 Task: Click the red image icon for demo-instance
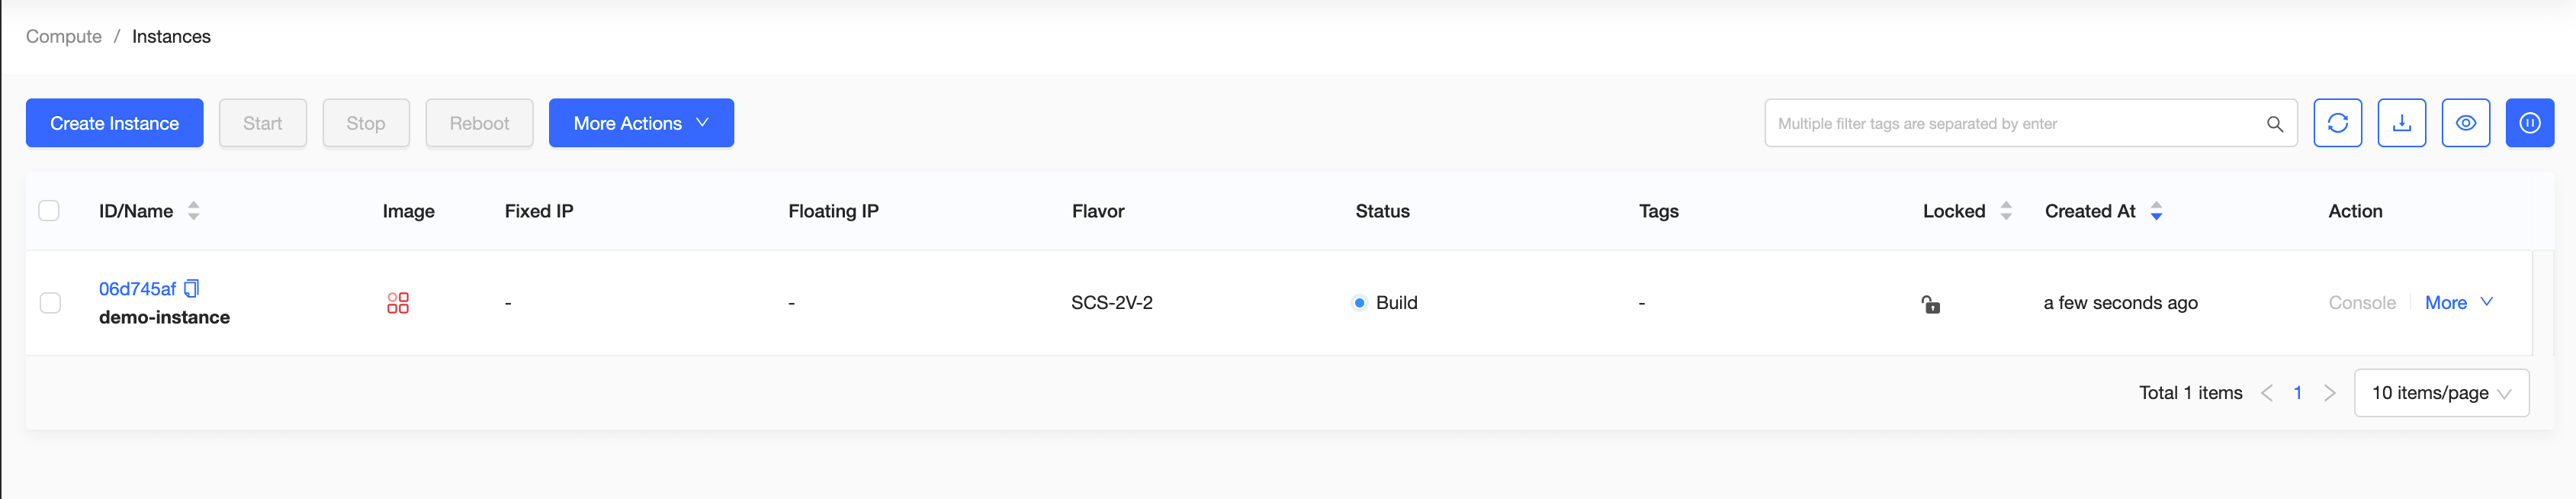tap(398, 303)
